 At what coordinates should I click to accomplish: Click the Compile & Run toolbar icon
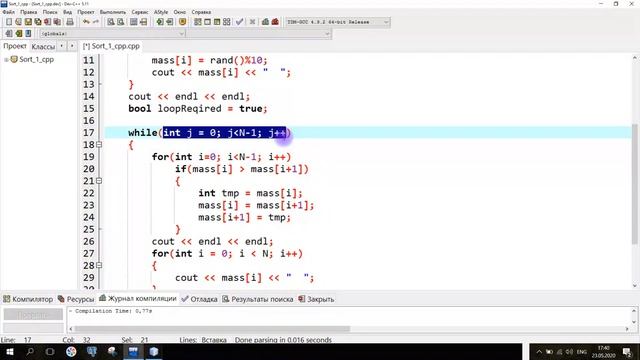point(217,22)
